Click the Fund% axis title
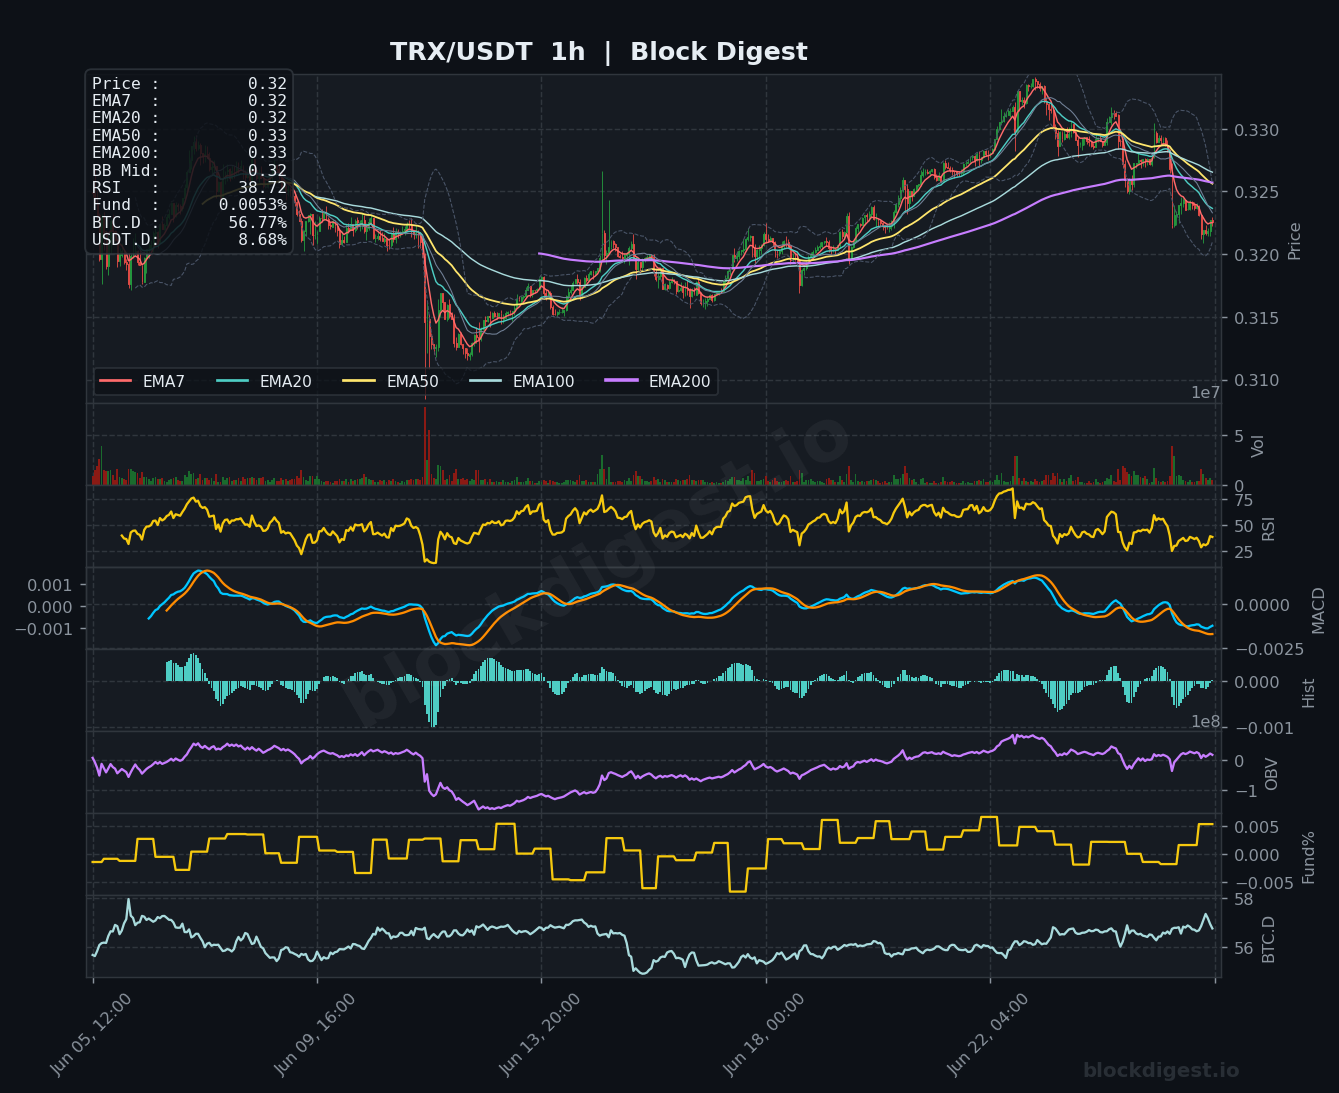This screenshot has height=1093, width=1339. coord(1308,857)
